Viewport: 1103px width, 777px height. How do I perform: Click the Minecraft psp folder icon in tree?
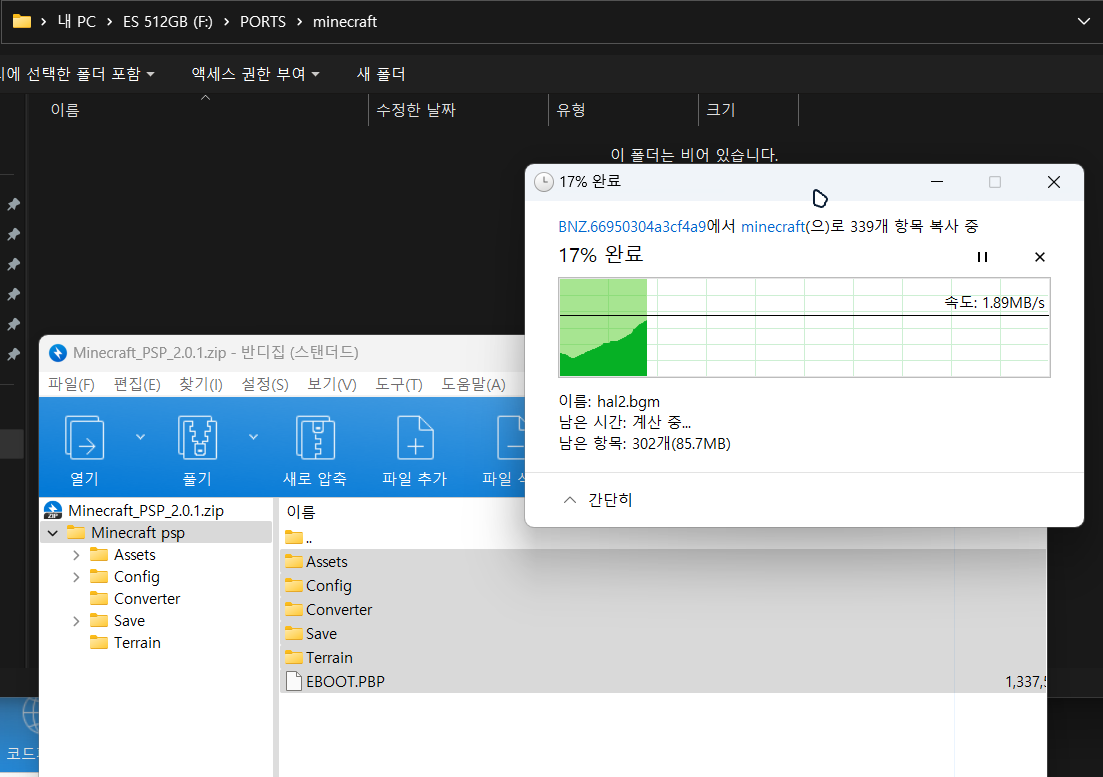click(x=76, y=532)
